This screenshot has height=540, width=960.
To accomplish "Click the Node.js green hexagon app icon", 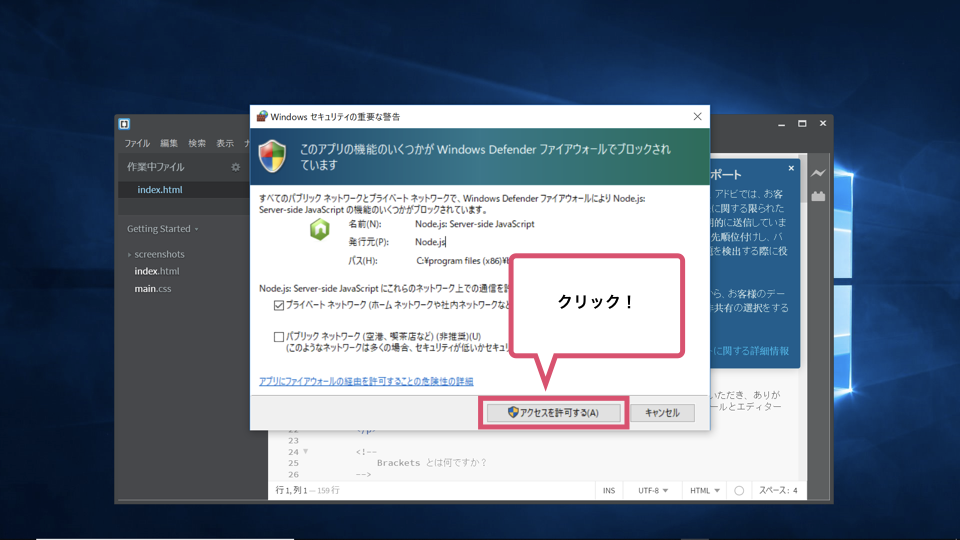I will (x=320, y=230).
